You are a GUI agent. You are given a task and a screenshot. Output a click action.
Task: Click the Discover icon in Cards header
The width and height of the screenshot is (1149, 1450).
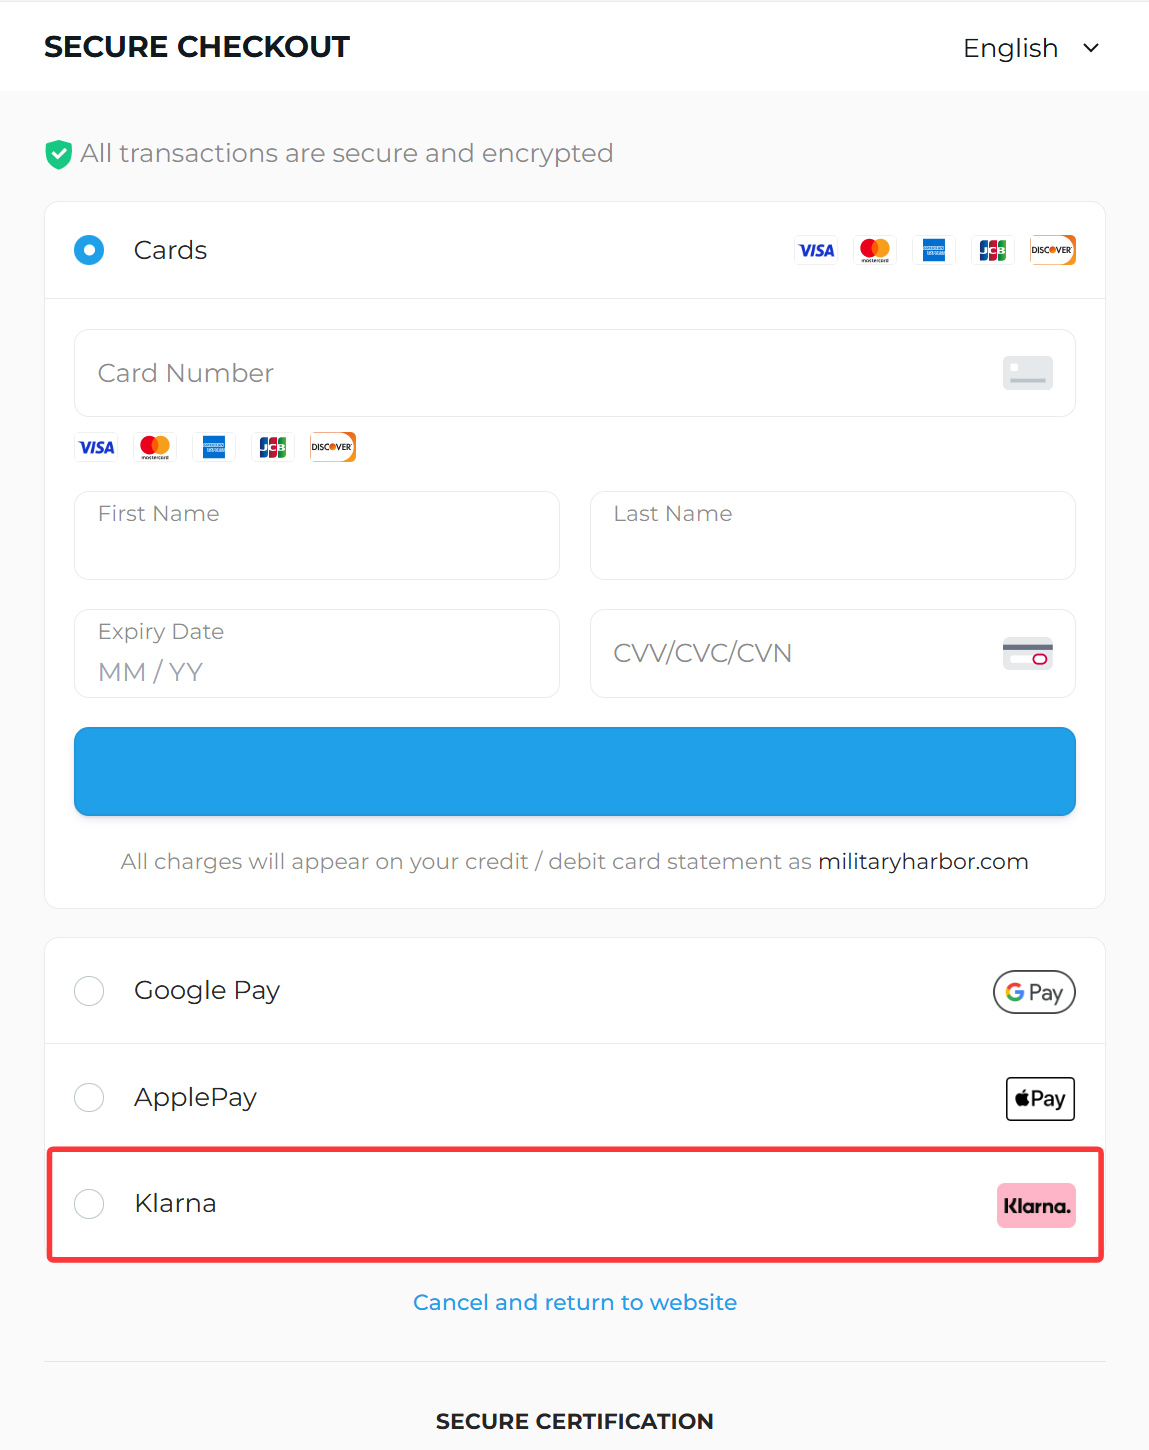tap(1052, 250)
